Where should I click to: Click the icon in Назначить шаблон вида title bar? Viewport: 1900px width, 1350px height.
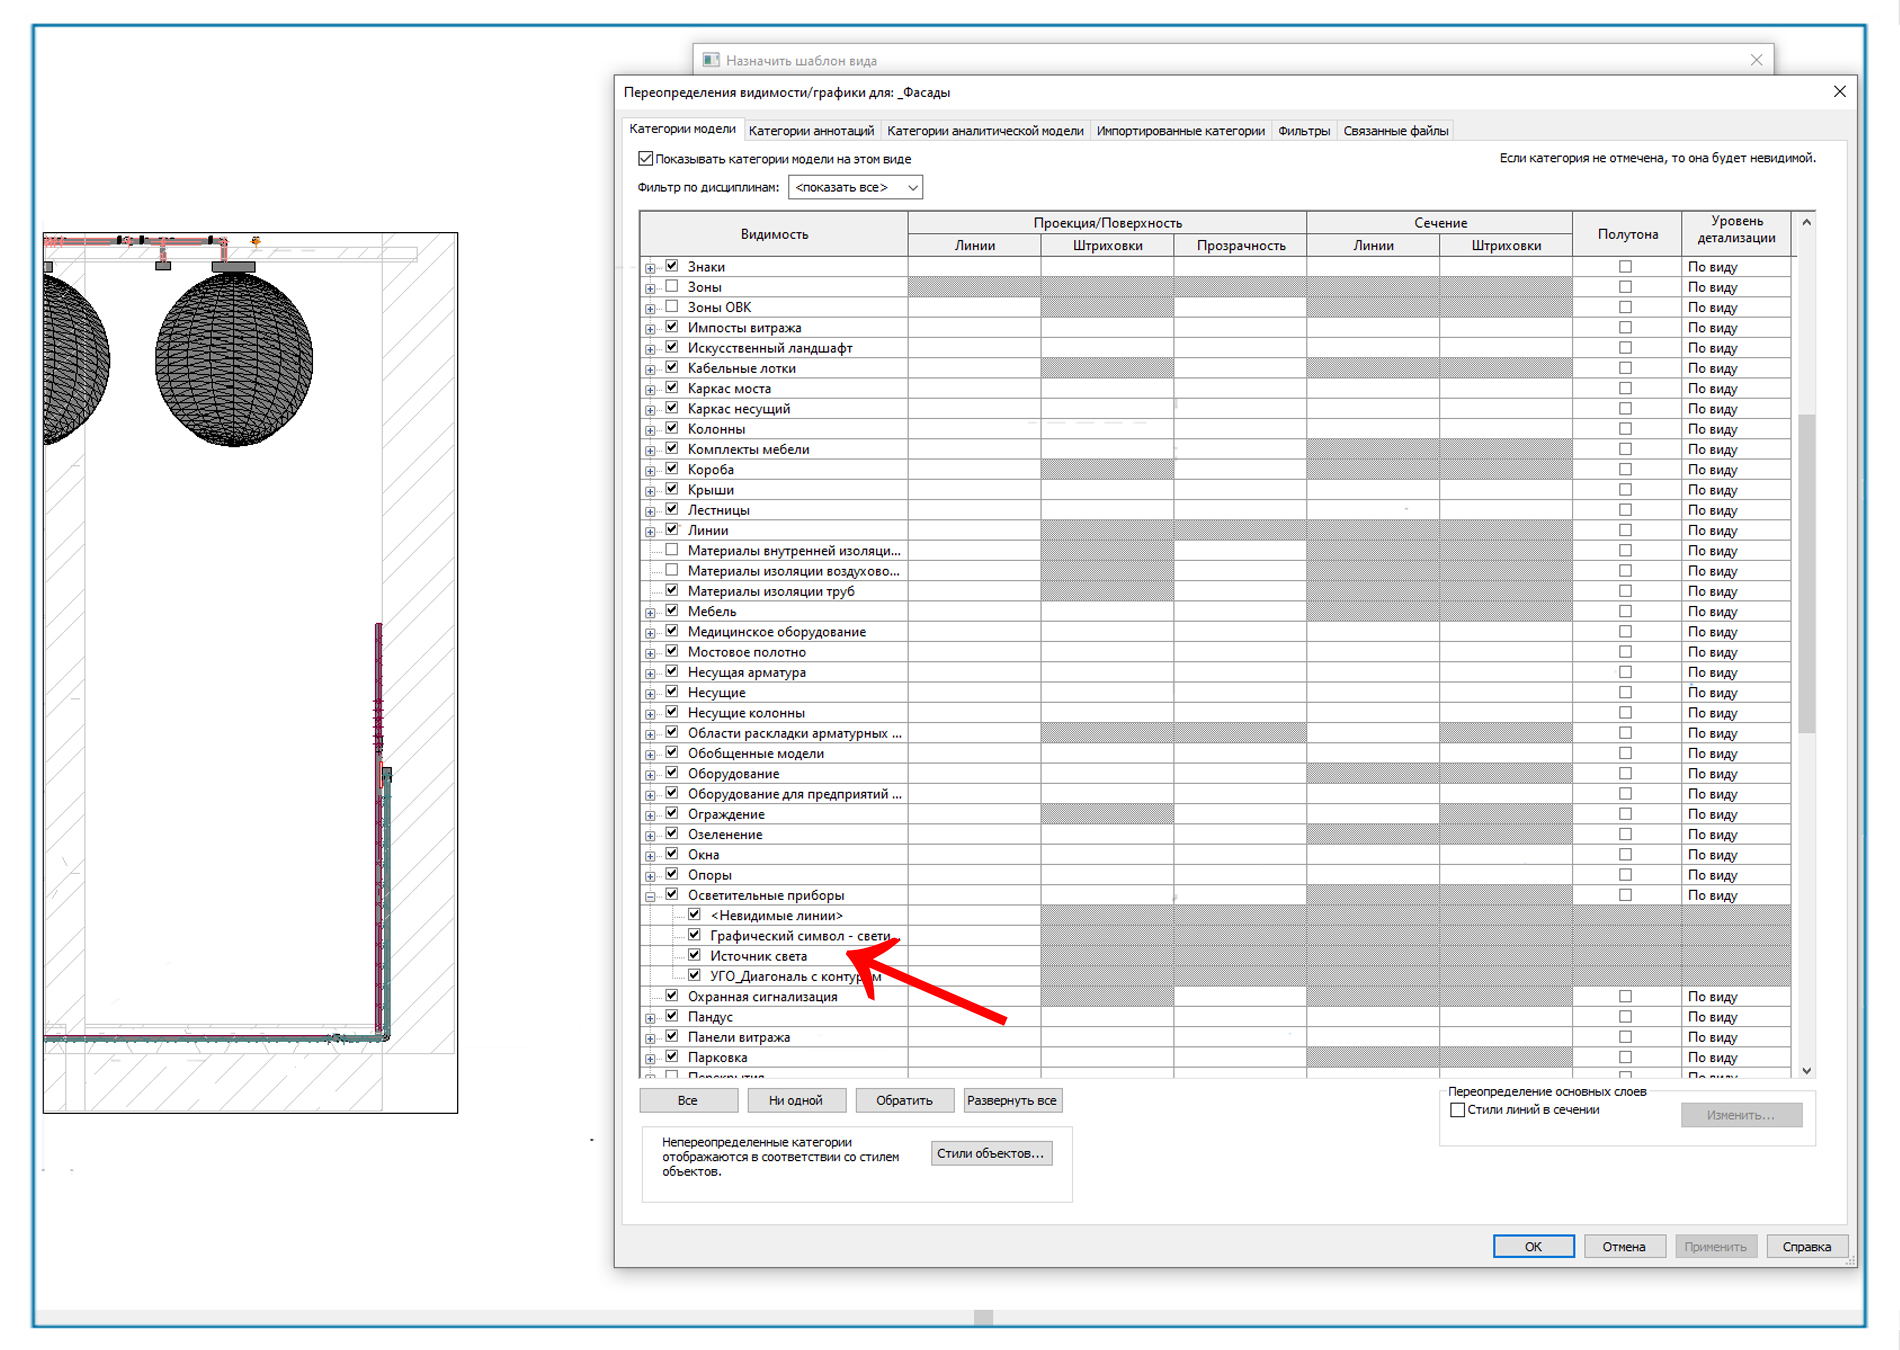(x=710, y=60)
